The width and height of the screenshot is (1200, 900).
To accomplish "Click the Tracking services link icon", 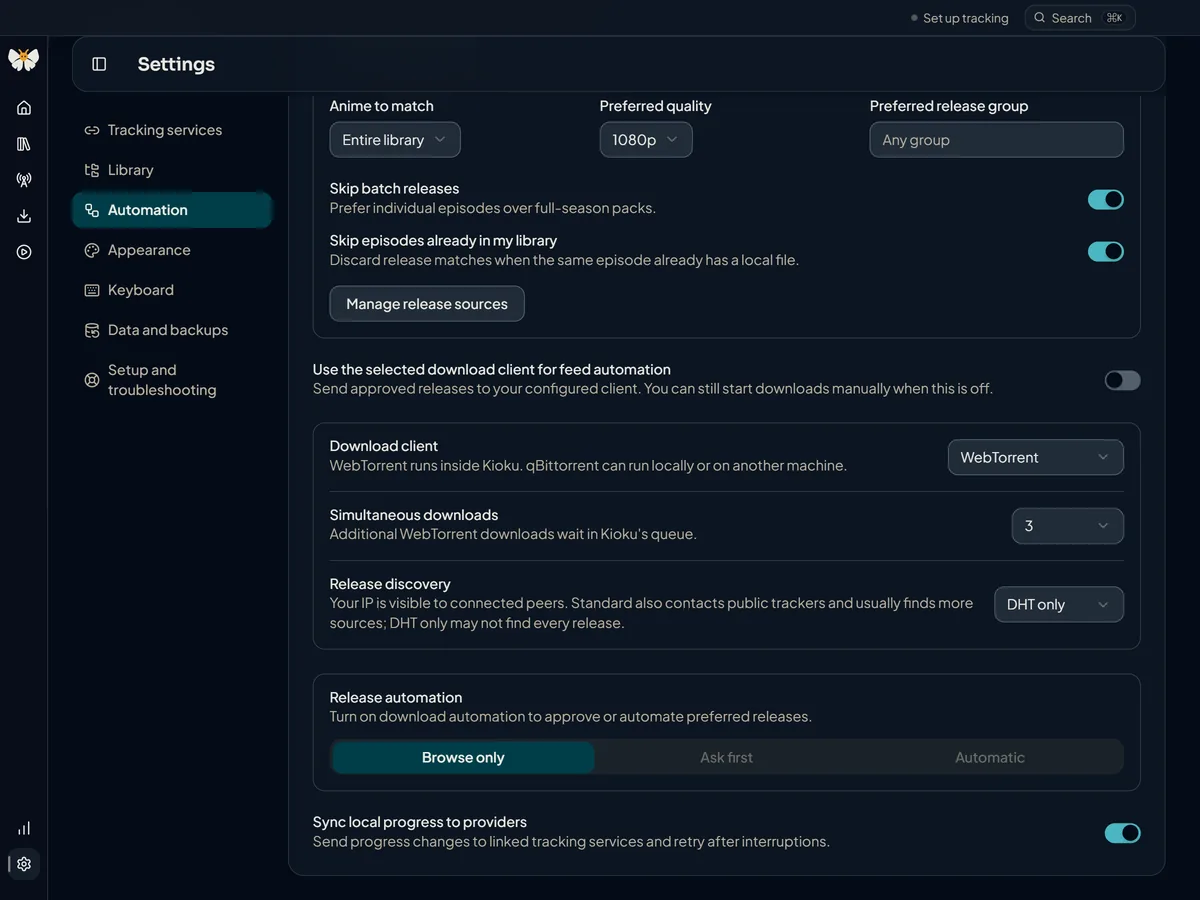I will point(92,130).
